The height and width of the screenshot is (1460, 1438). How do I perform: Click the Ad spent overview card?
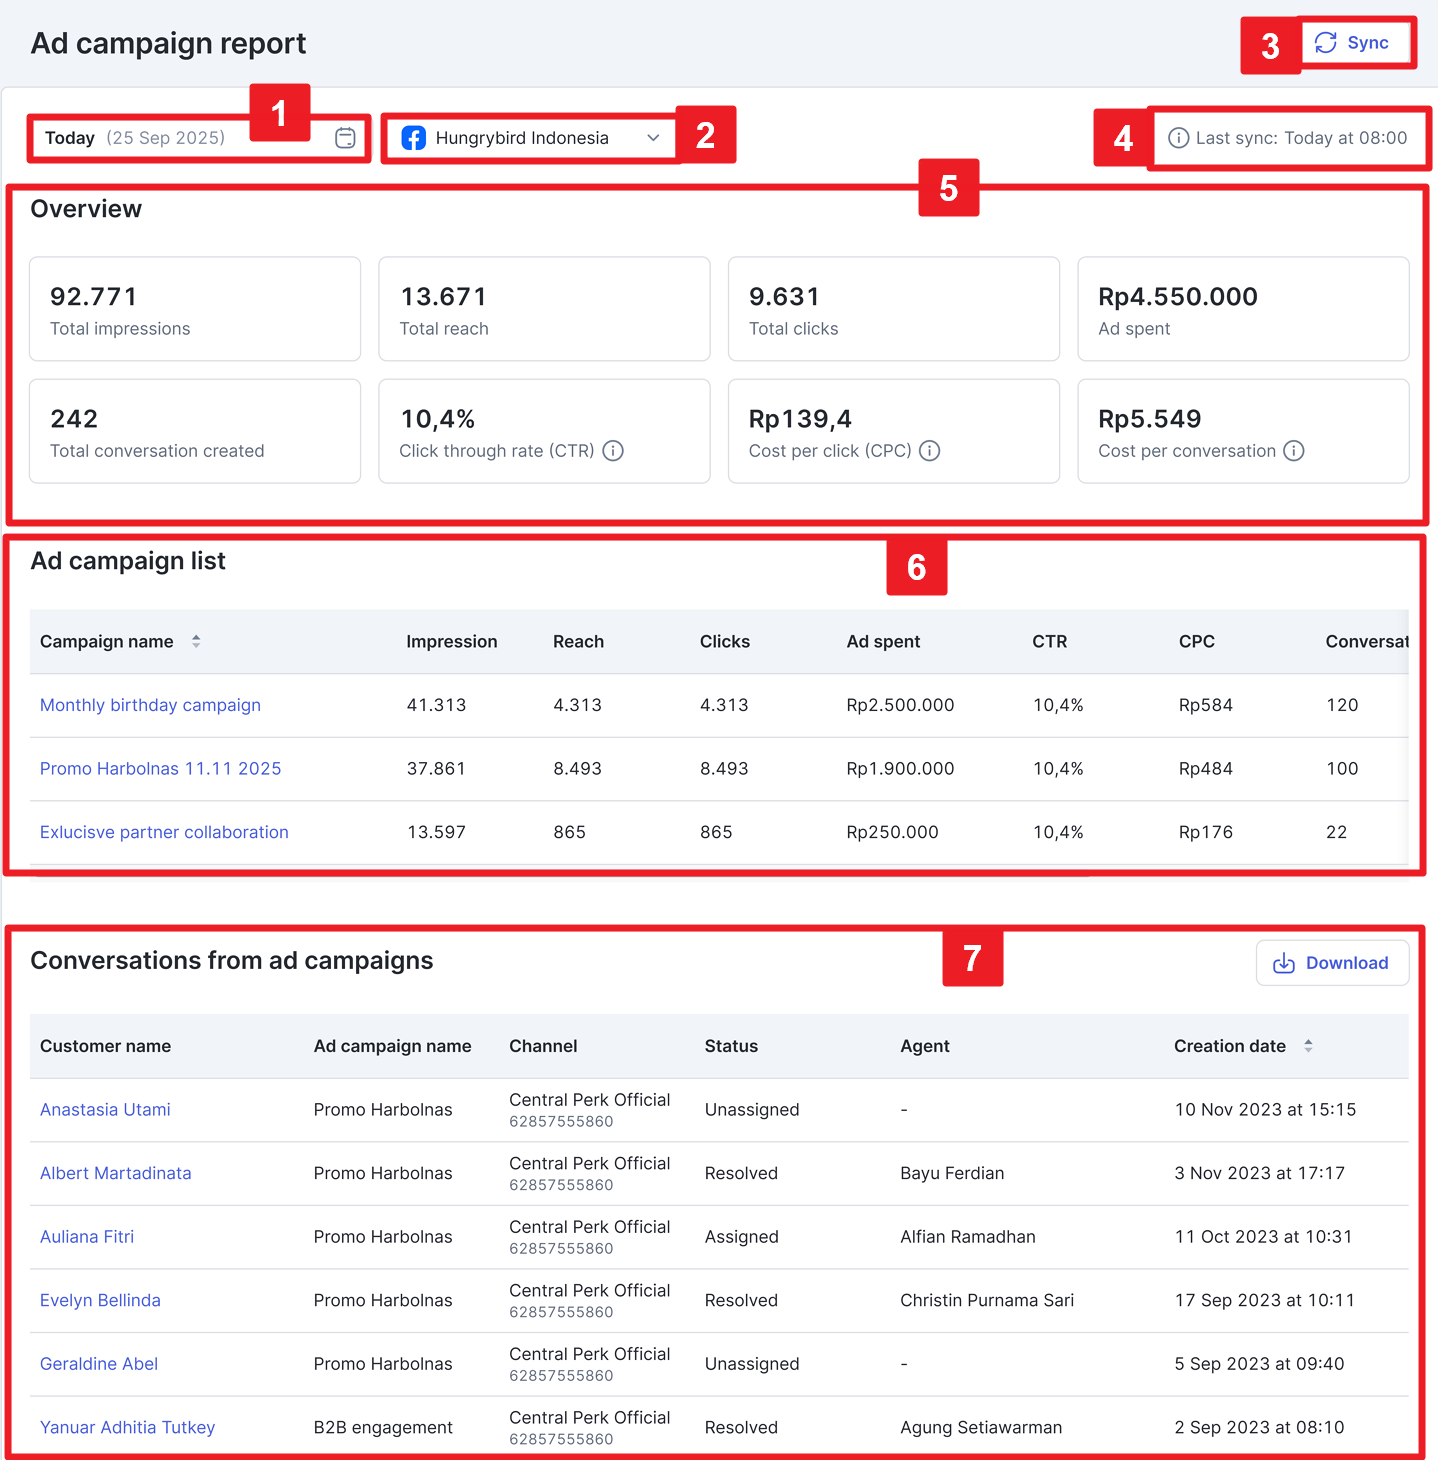click(1242, 309)
